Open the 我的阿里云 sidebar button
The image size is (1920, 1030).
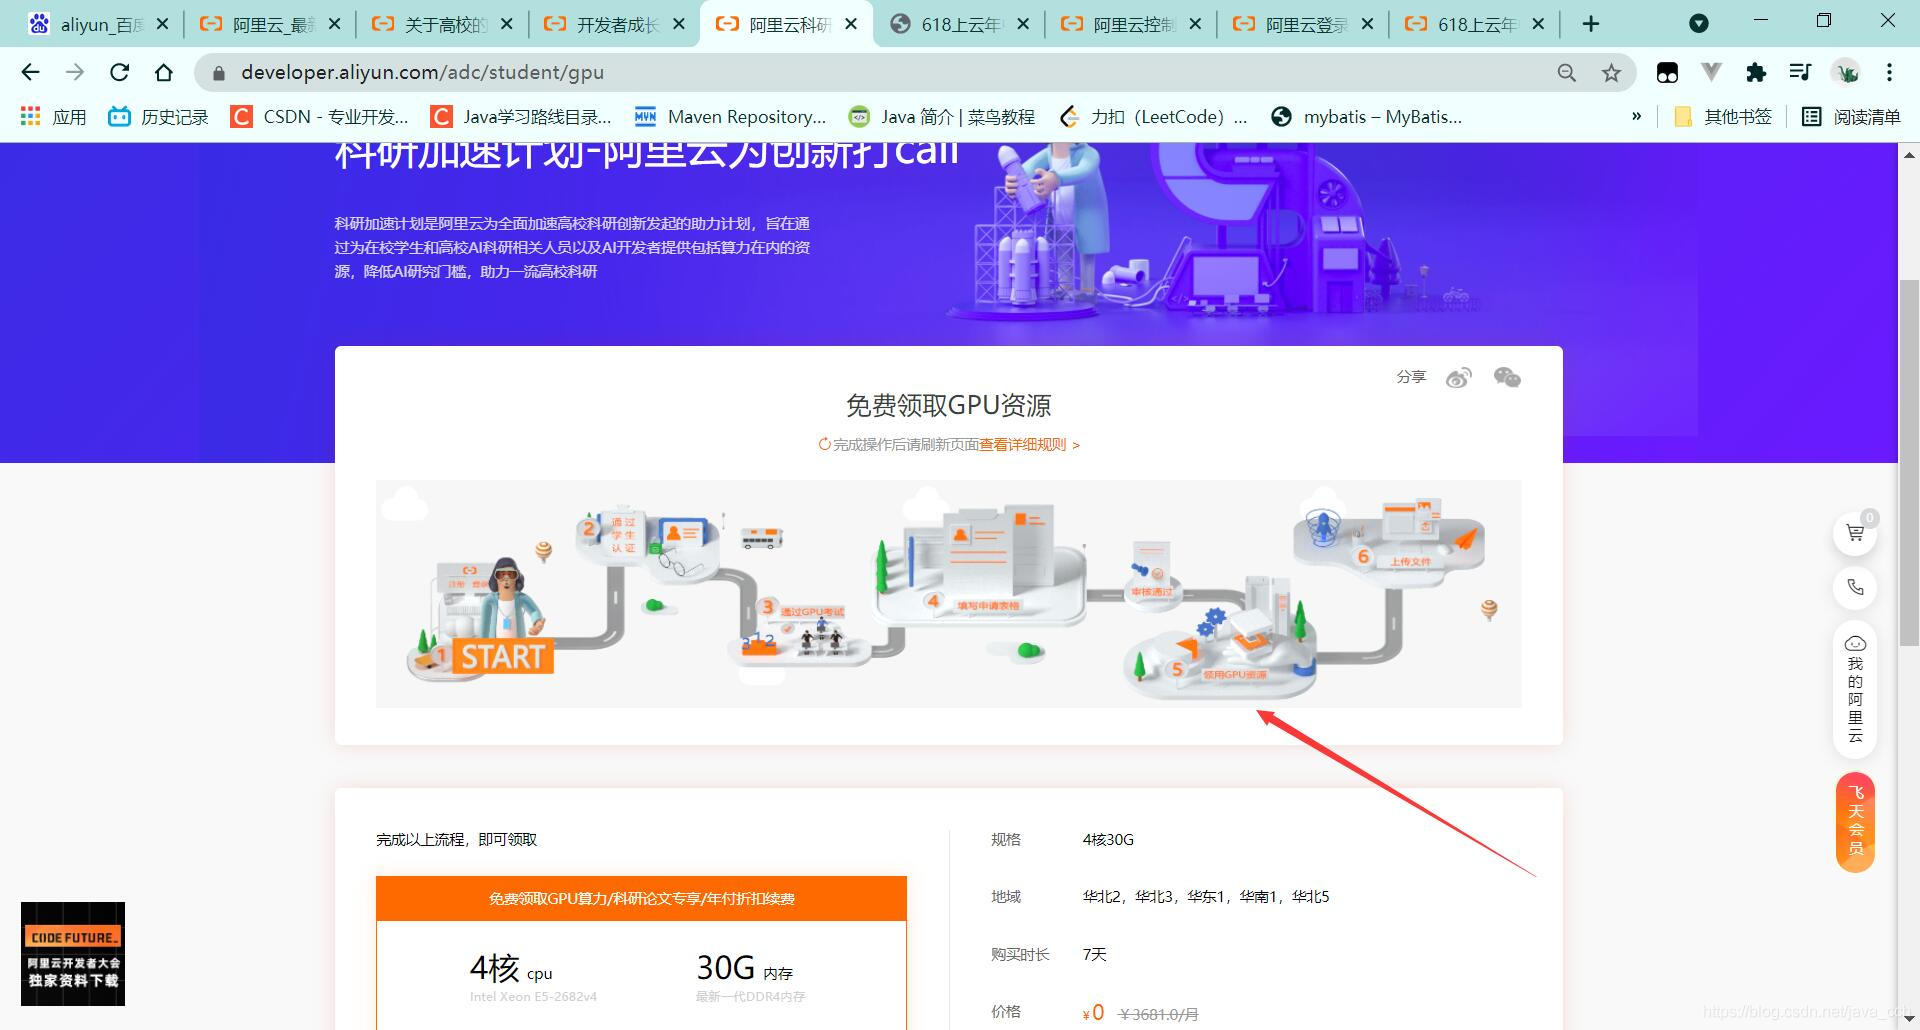click(x=1855, y=690)
